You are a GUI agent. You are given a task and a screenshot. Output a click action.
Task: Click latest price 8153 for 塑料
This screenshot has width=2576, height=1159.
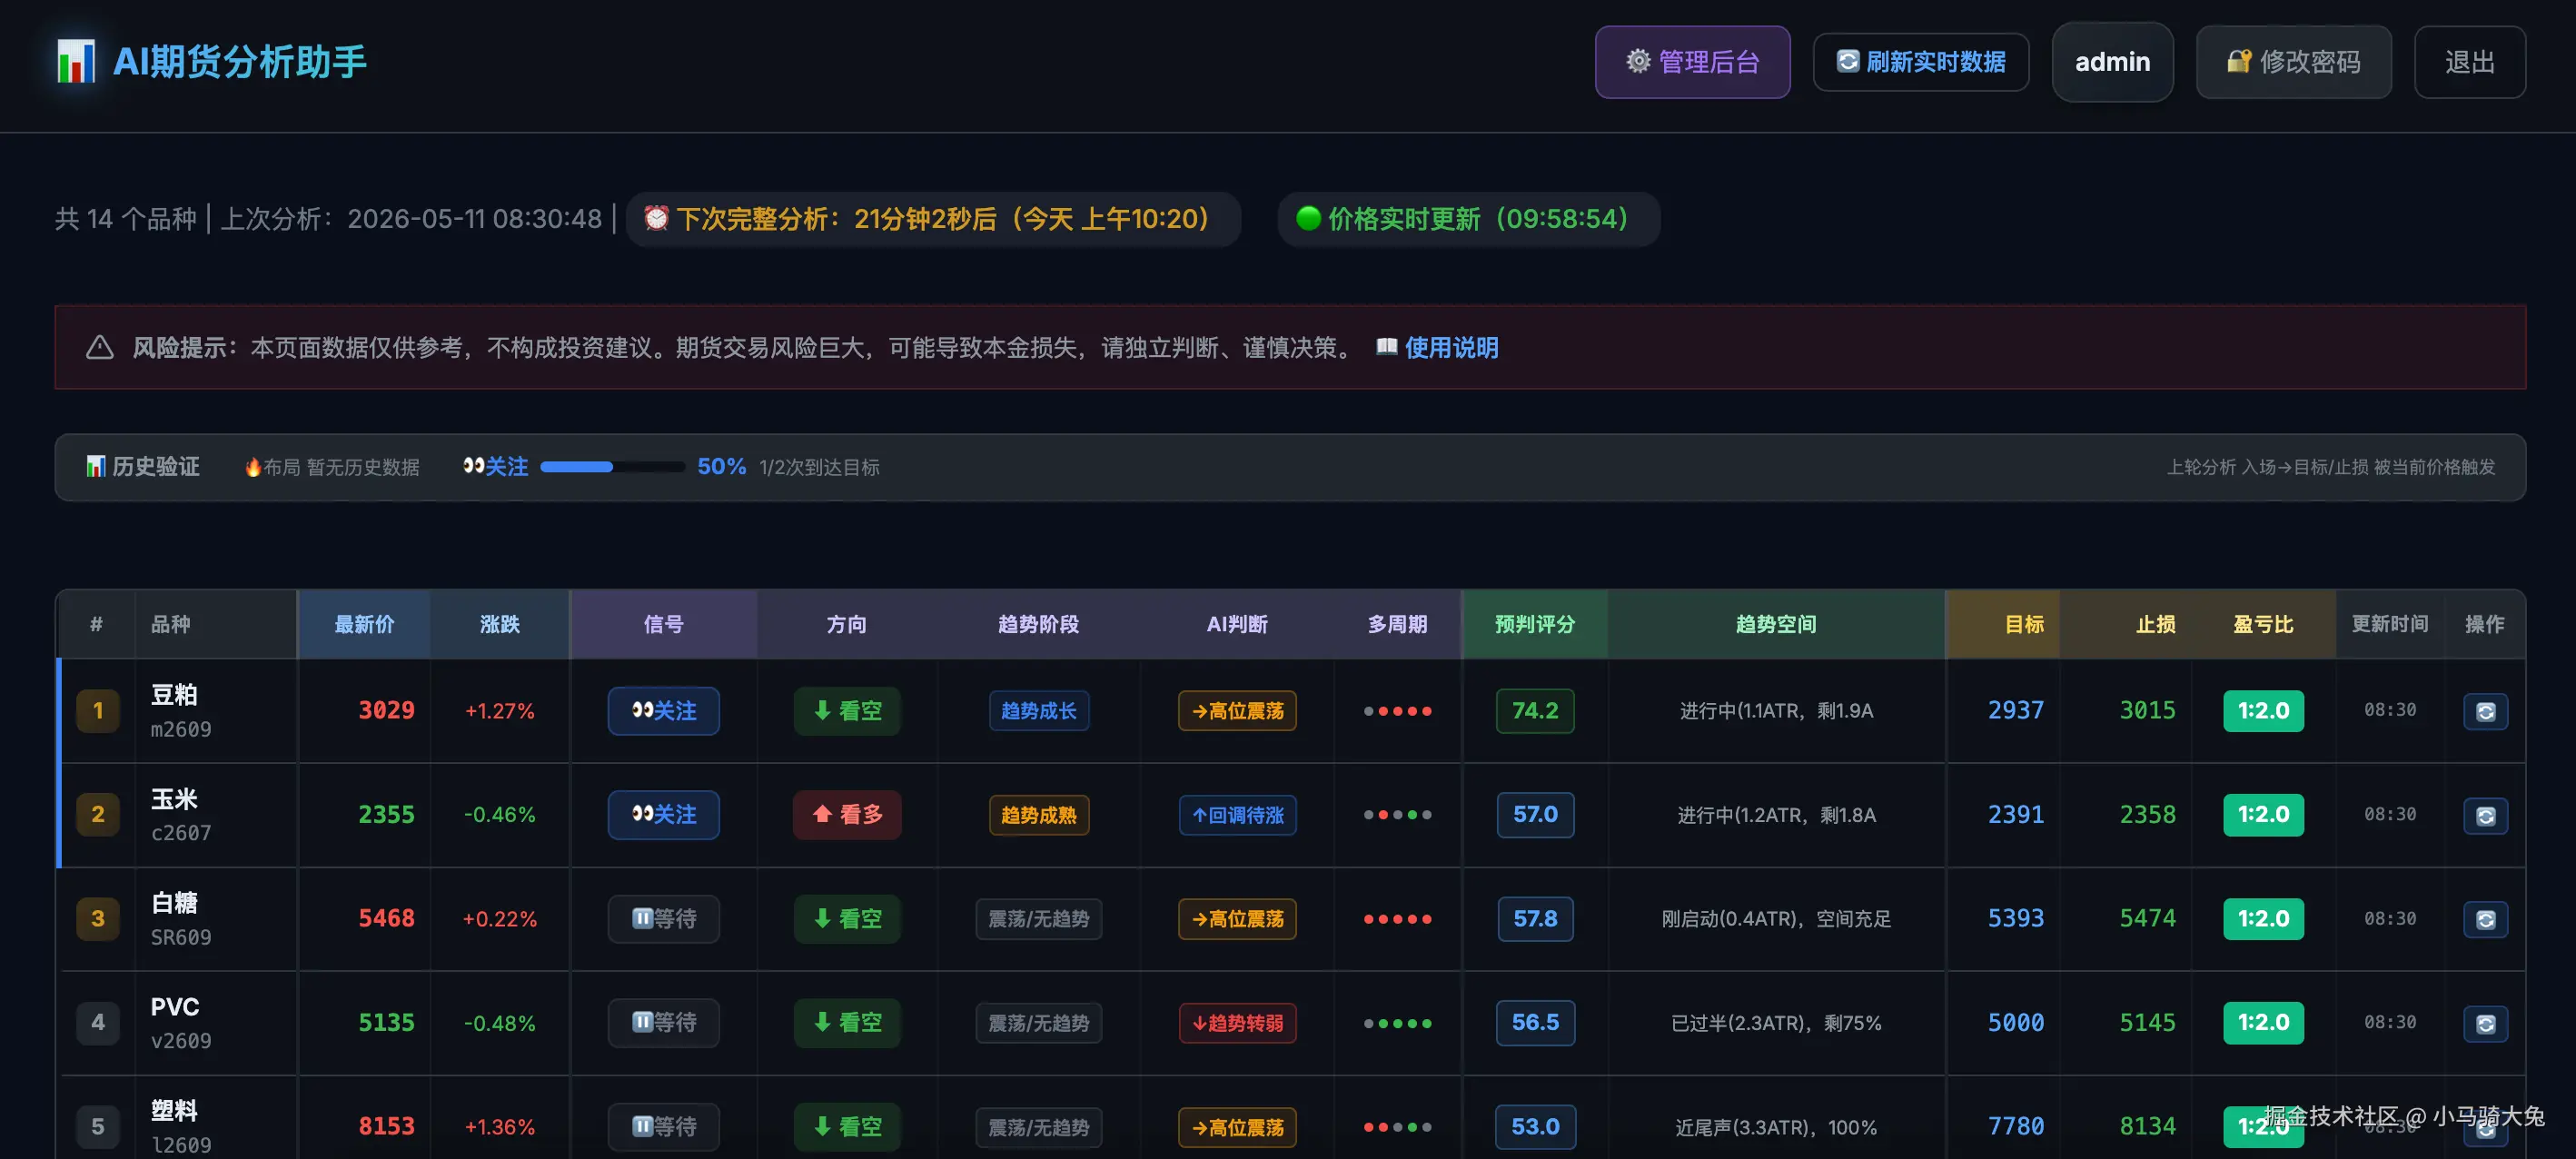tap(386, 1127)
